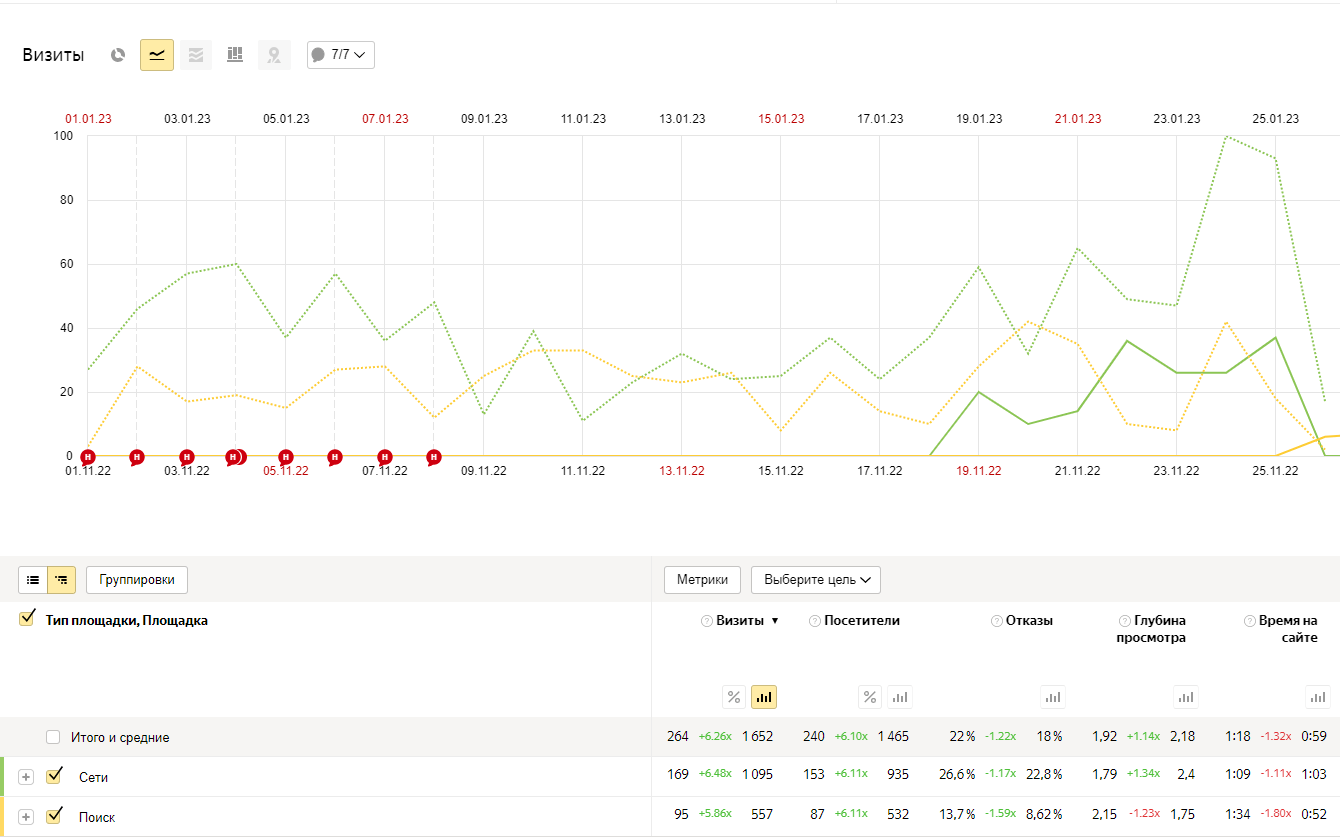Screen dimensions: 1340x840
Task: Click the 1 465 total visitors value
Action: pos(894,737)
